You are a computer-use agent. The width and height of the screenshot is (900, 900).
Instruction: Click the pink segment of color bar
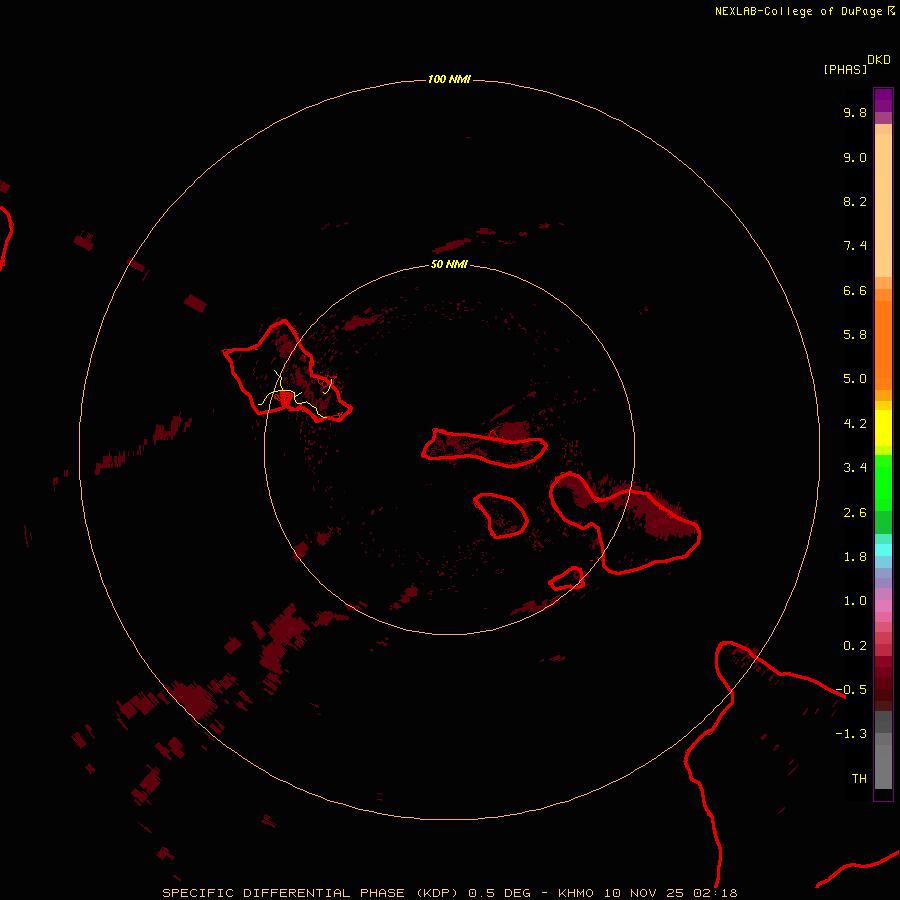pyautogui.click(x=883, y=606)
